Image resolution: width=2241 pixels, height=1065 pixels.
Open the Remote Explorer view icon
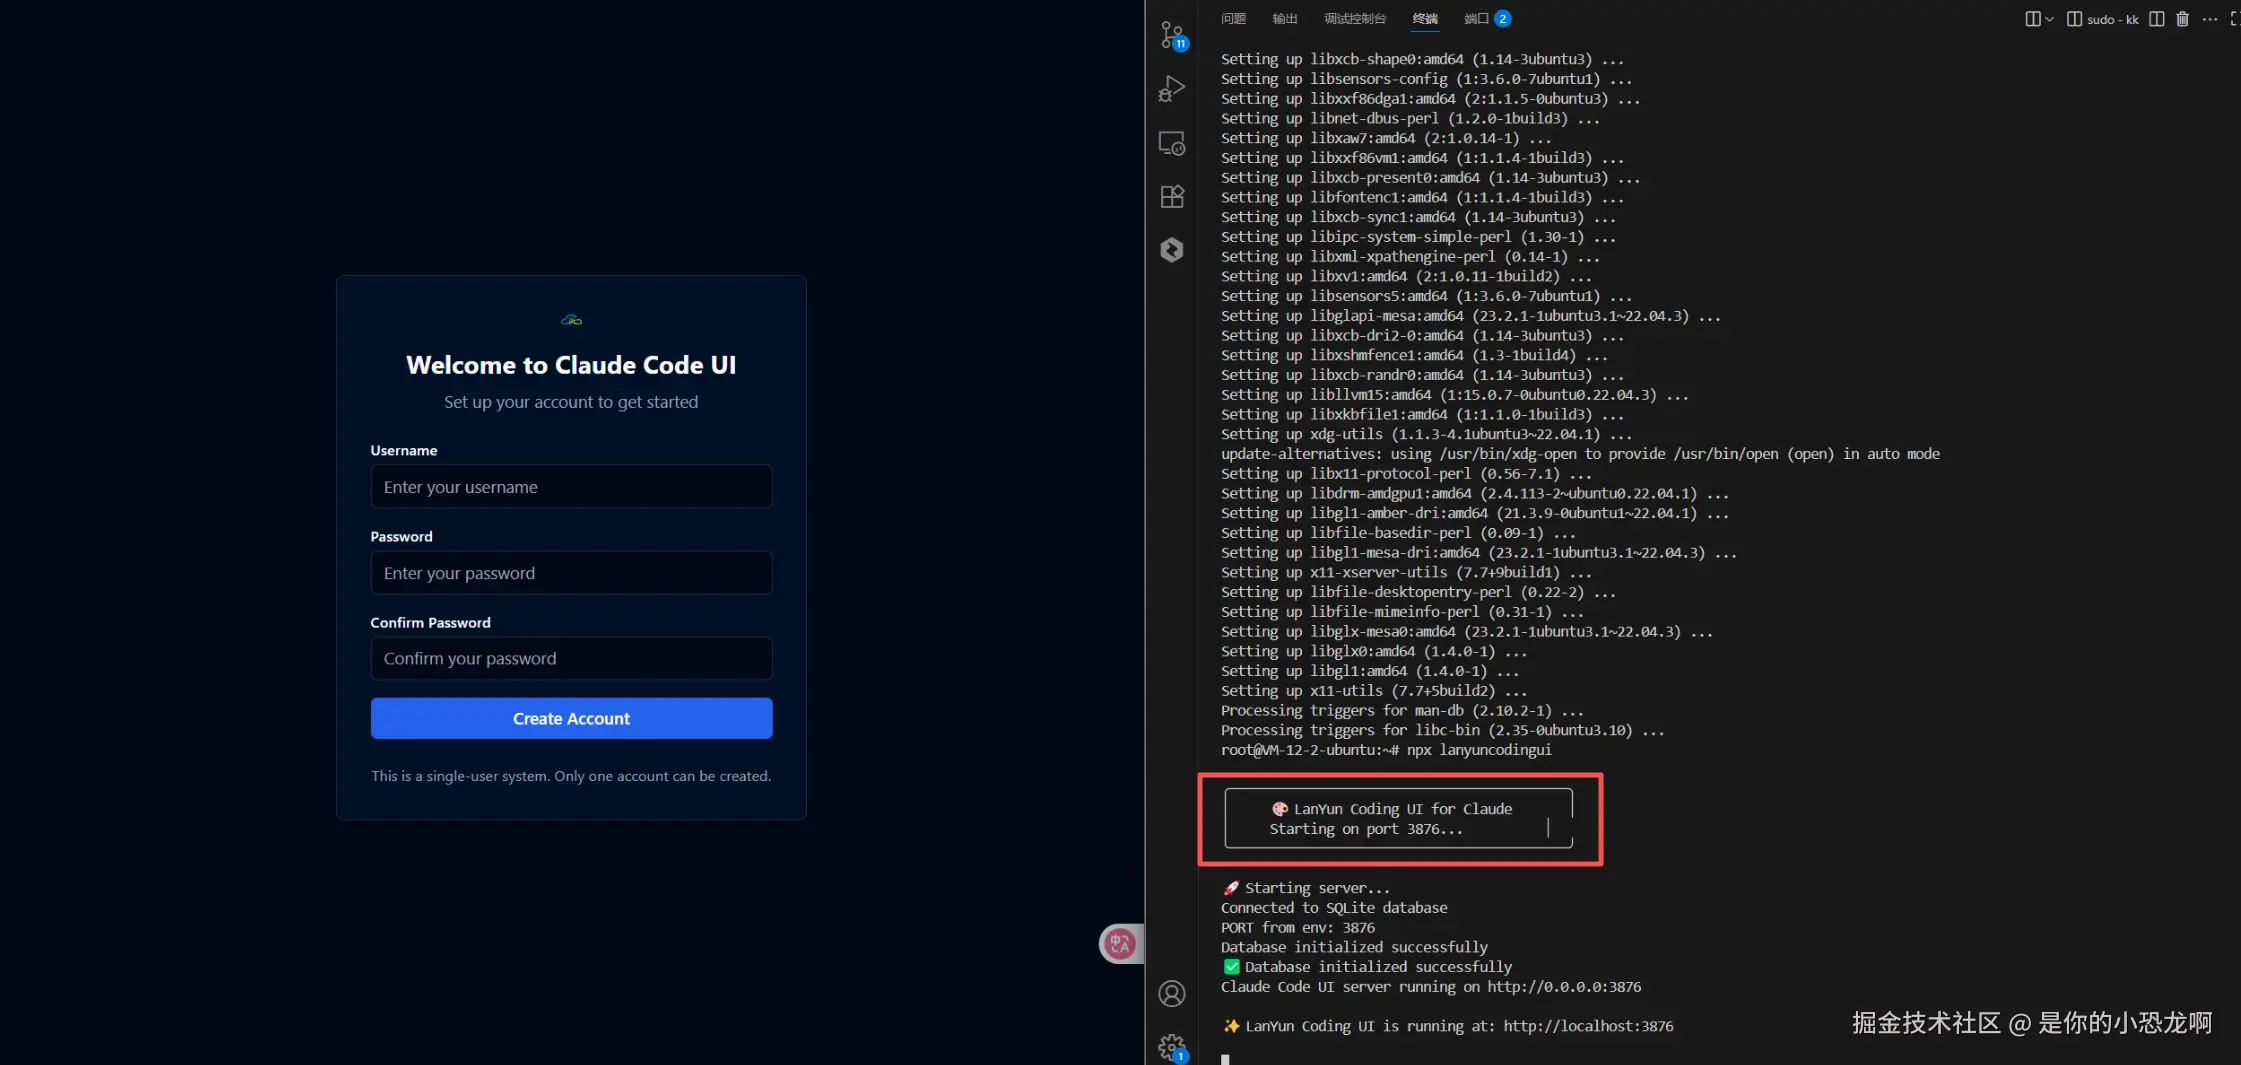coord(1172,143)
